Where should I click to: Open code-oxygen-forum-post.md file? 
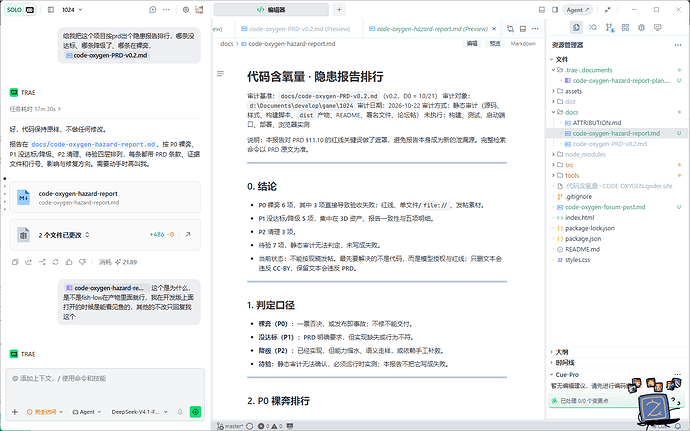click(x=605, y=207)
